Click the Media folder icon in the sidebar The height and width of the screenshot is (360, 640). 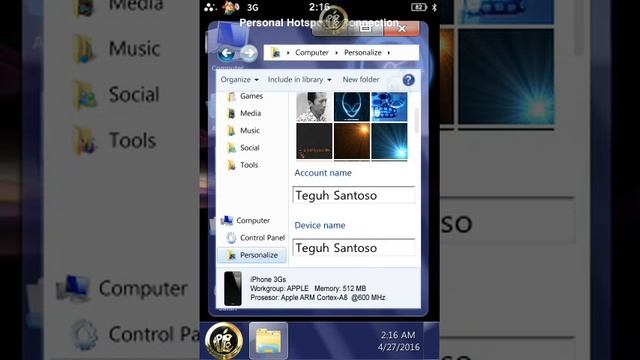(231, 113)
